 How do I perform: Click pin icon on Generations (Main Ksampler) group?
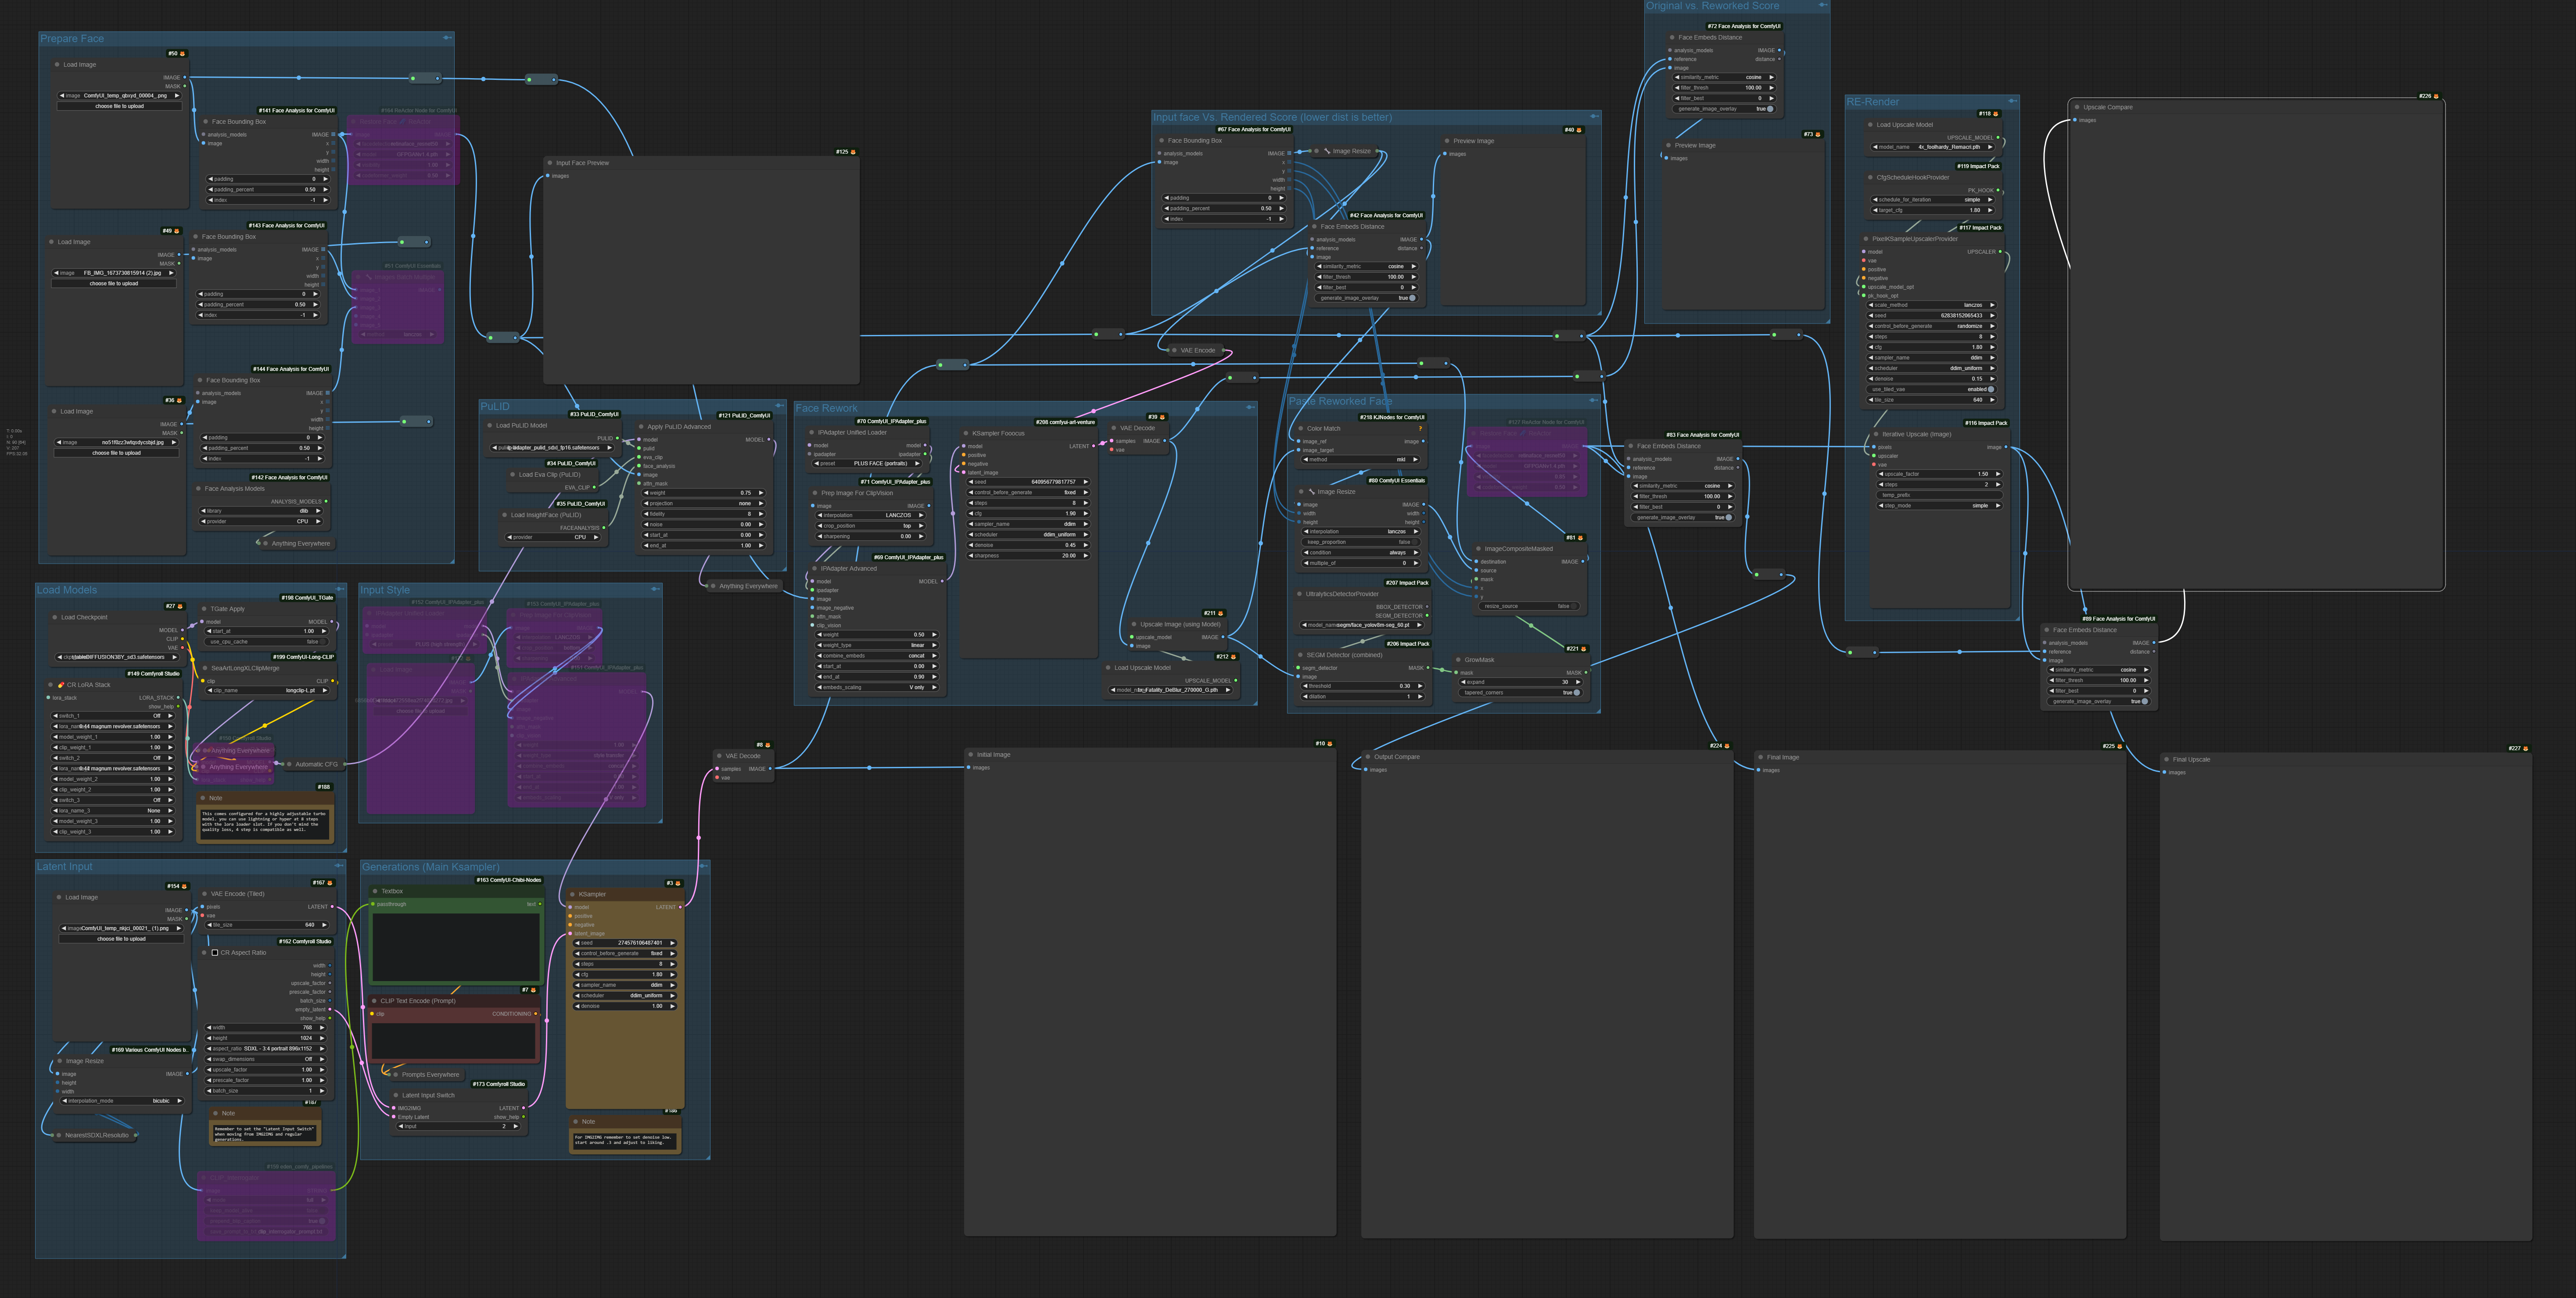[x=703, y=866]
